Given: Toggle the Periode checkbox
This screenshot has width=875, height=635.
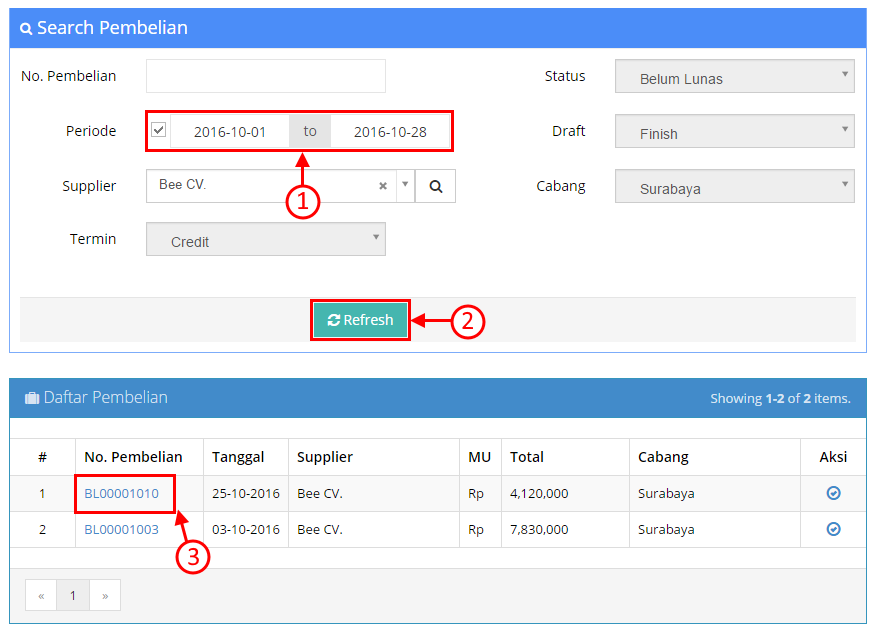Looking at the screenshot, I should tap(158, 130).
